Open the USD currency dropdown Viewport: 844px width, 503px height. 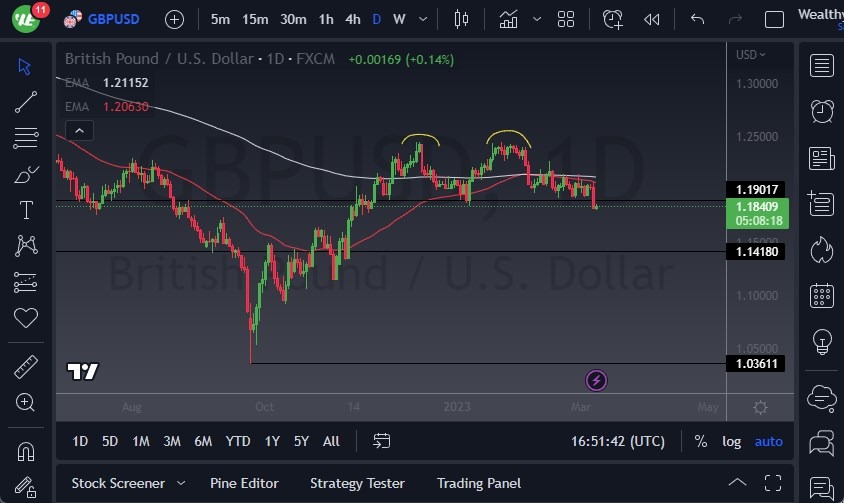pos(750,55)
